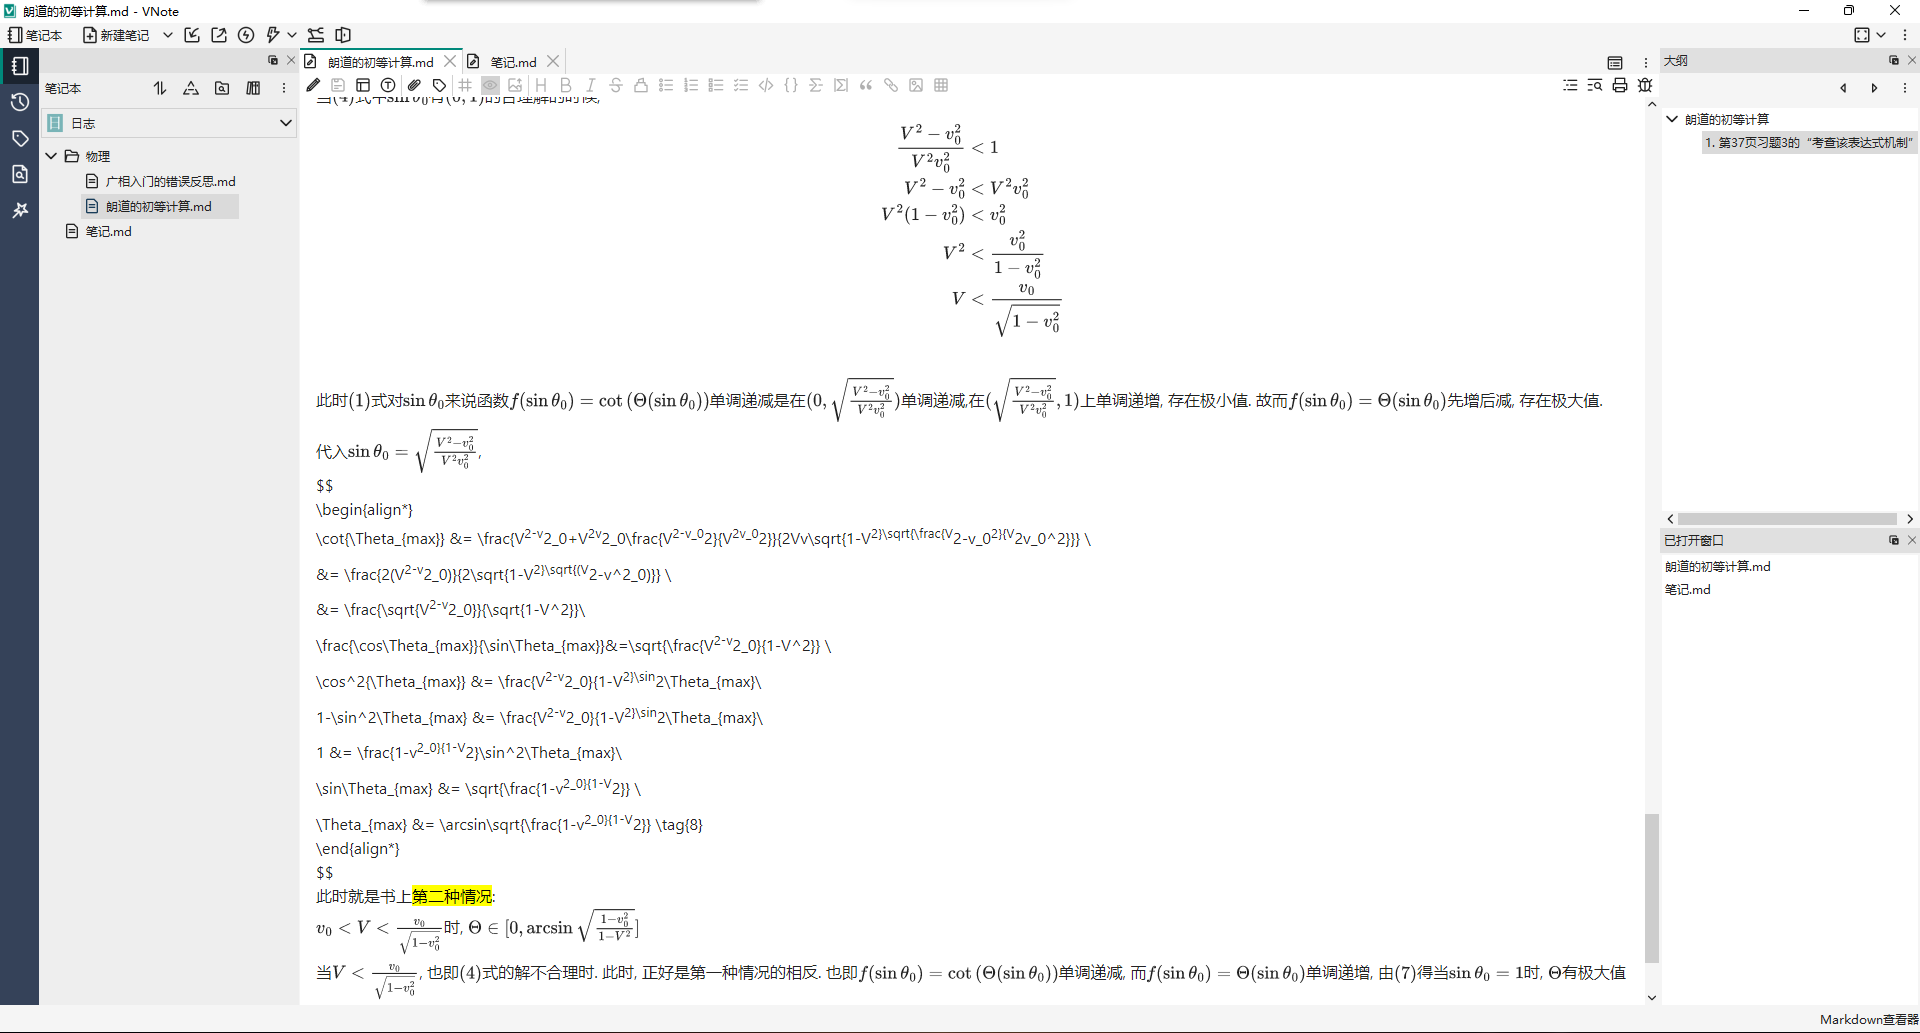Click the outline horizontal scrollbar
Screen dimensions: 1920x1033
(1788, 519)
